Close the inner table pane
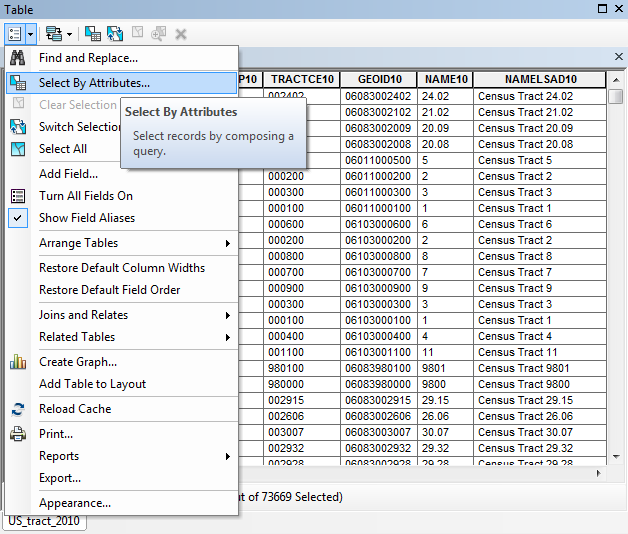 click(618, 56)
